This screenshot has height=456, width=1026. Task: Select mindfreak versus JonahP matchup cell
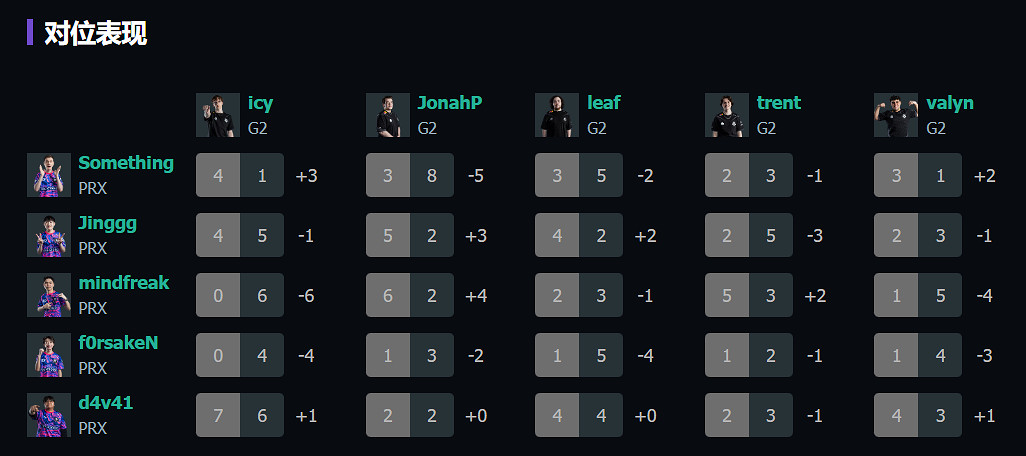click(x=410, y=295)
